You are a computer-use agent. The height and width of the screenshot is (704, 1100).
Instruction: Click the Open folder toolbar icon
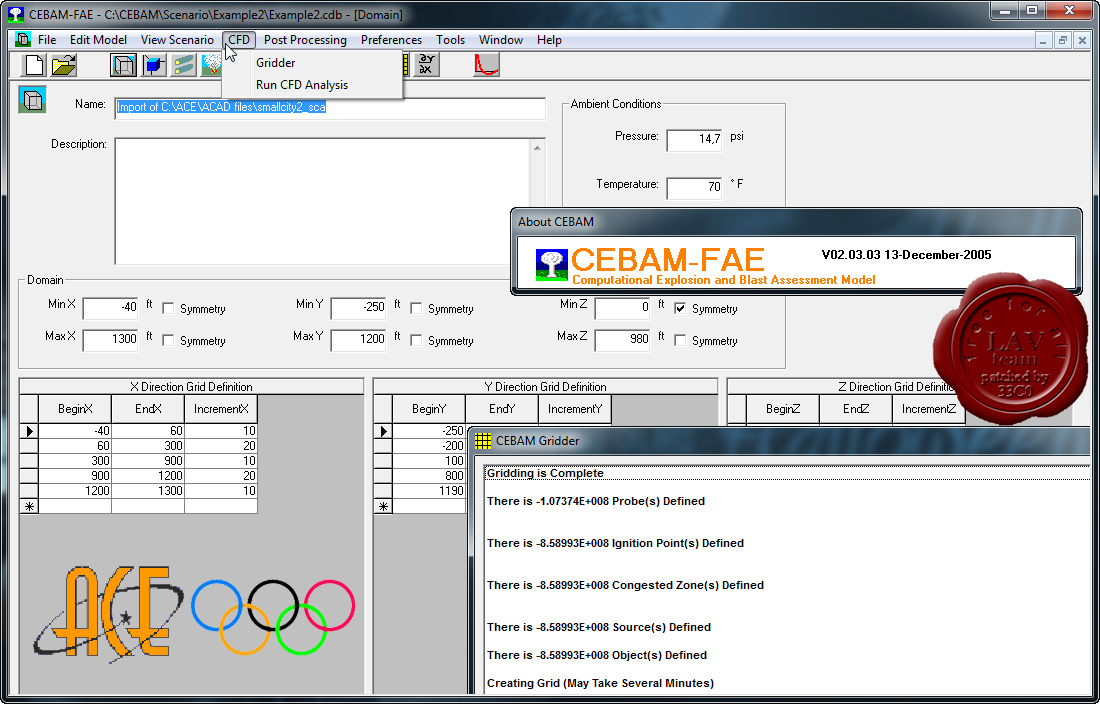click(x=64, y=65)
